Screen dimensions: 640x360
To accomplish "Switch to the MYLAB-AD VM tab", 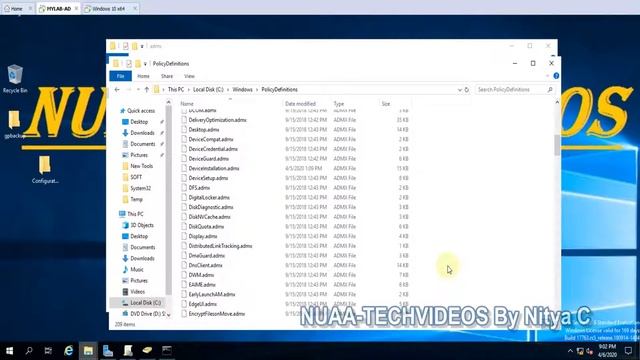I will [x=58, y=9].
